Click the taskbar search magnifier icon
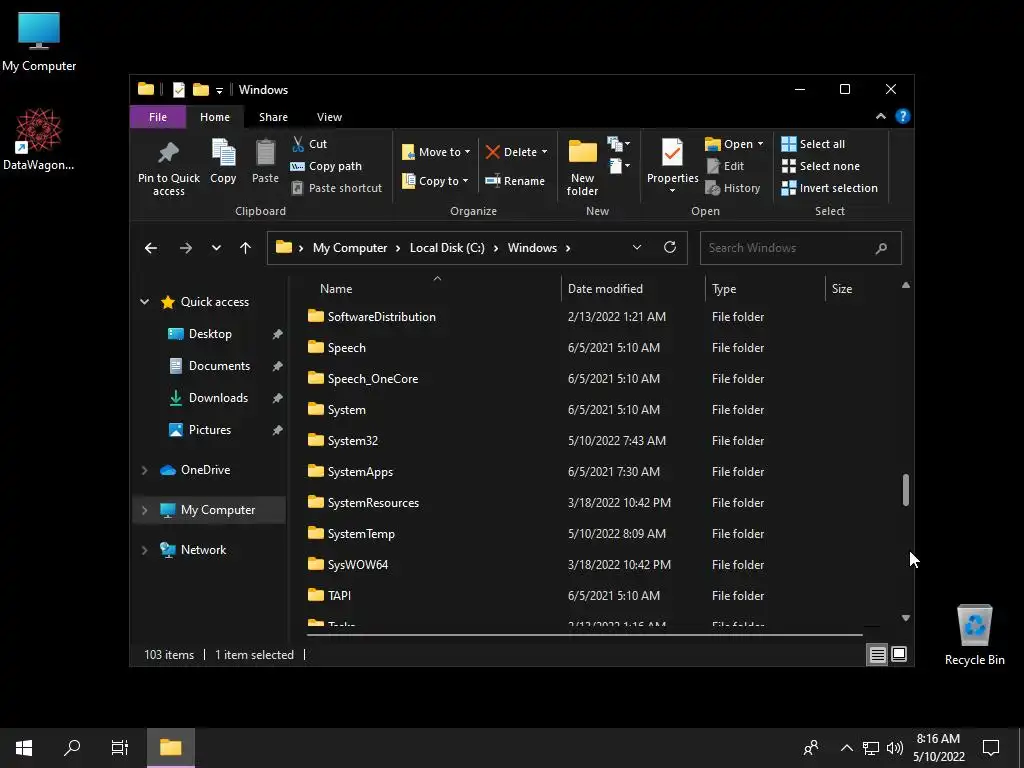Screen dimensions: 1024x768 [72, 748]
